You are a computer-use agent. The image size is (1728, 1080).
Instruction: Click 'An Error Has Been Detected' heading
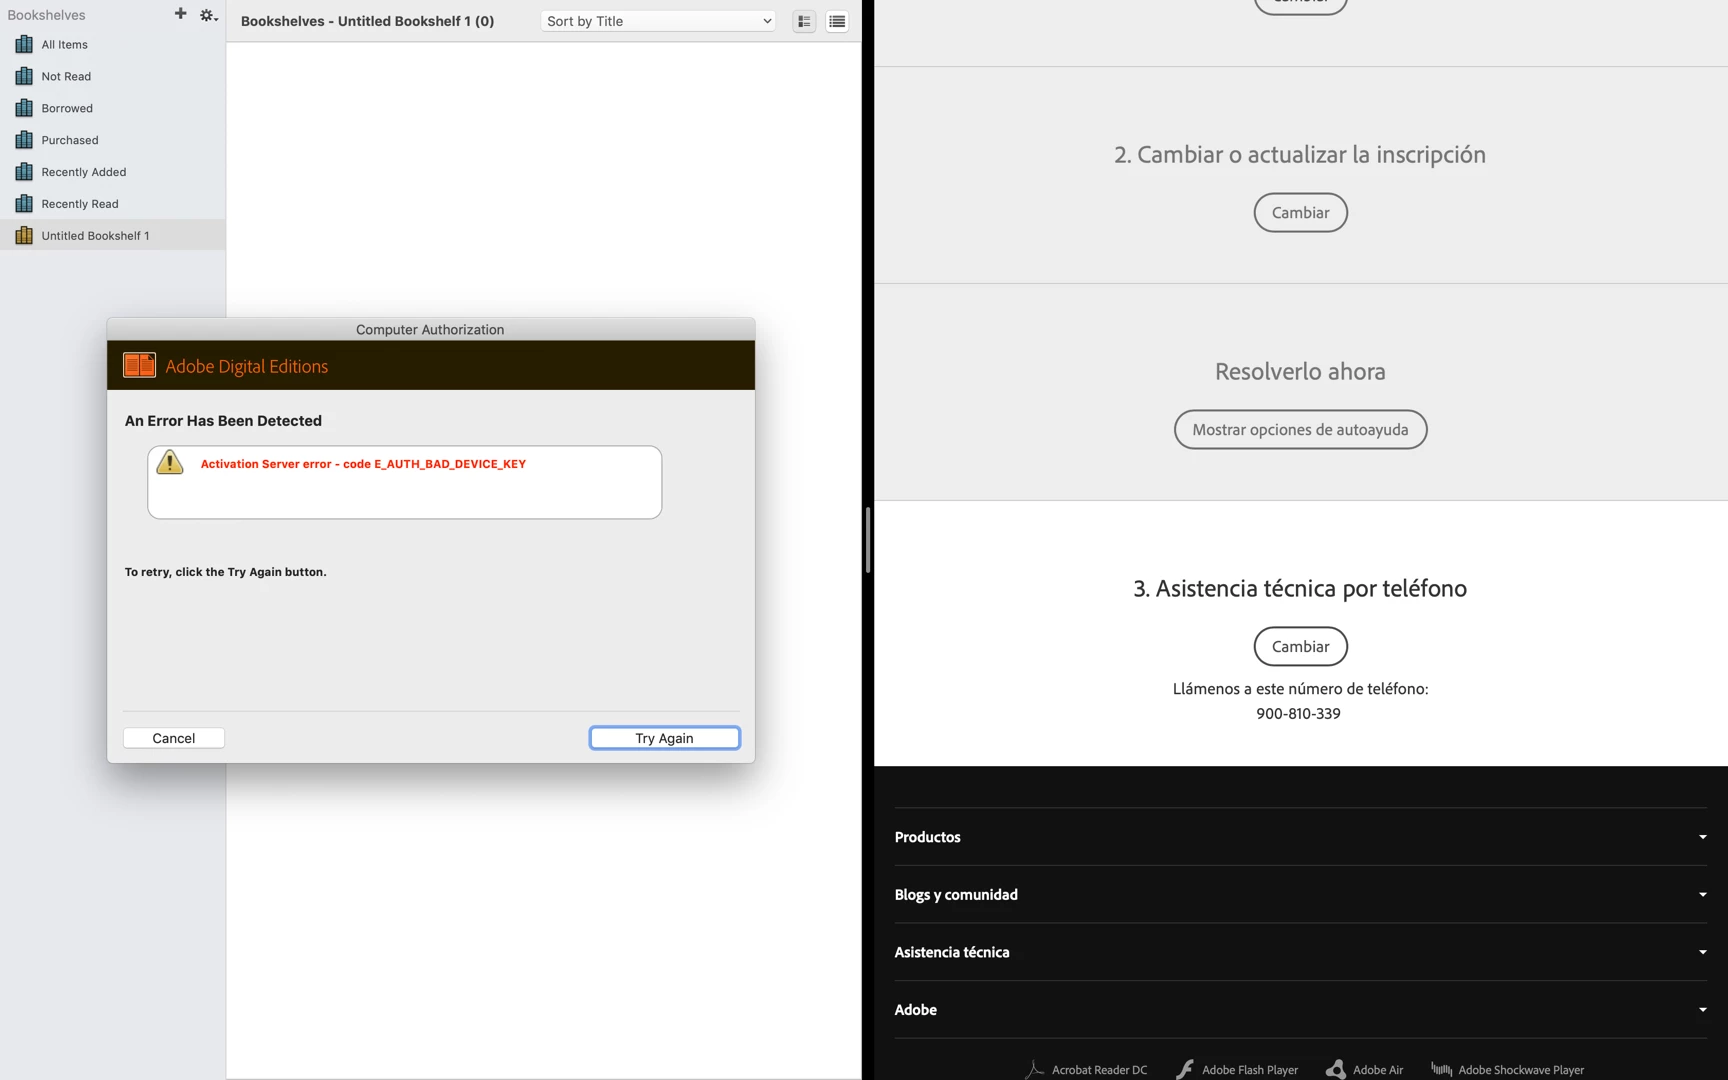click(x=223, y=421)
